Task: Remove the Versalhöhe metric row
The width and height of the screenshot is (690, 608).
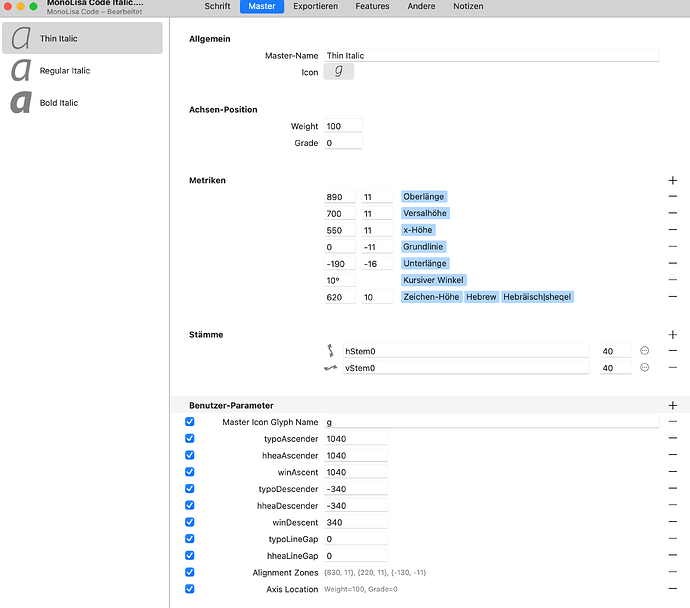Action: 672,213
